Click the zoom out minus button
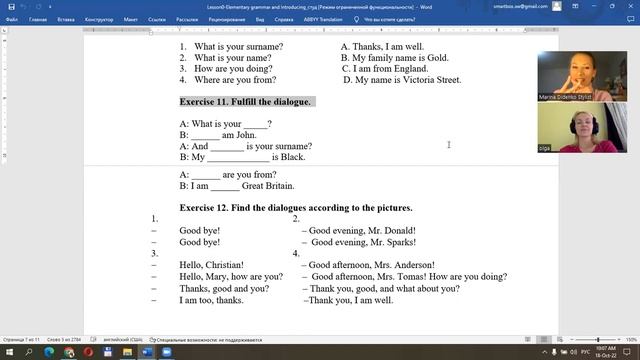The height and width of the screenshot is (360, 640). (571, 340)
